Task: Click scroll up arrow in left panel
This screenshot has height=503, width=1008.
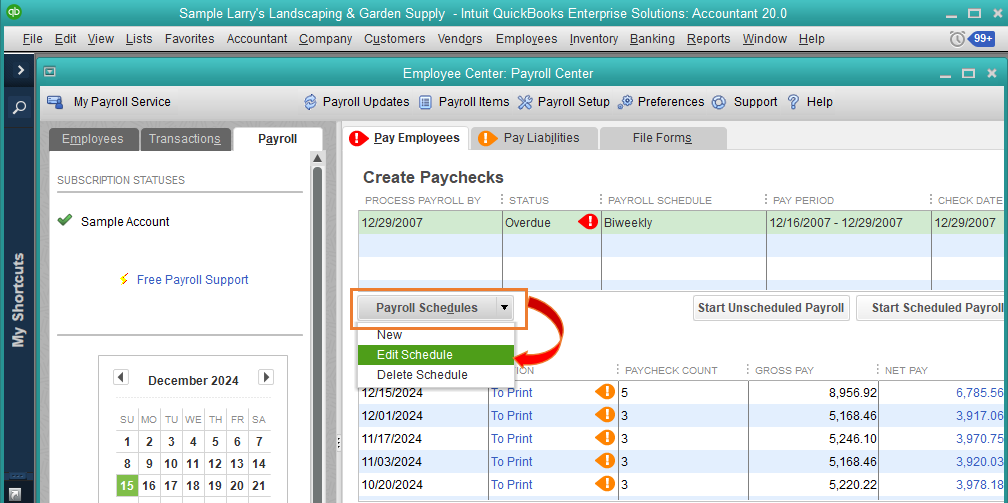Action: (317, 158)
